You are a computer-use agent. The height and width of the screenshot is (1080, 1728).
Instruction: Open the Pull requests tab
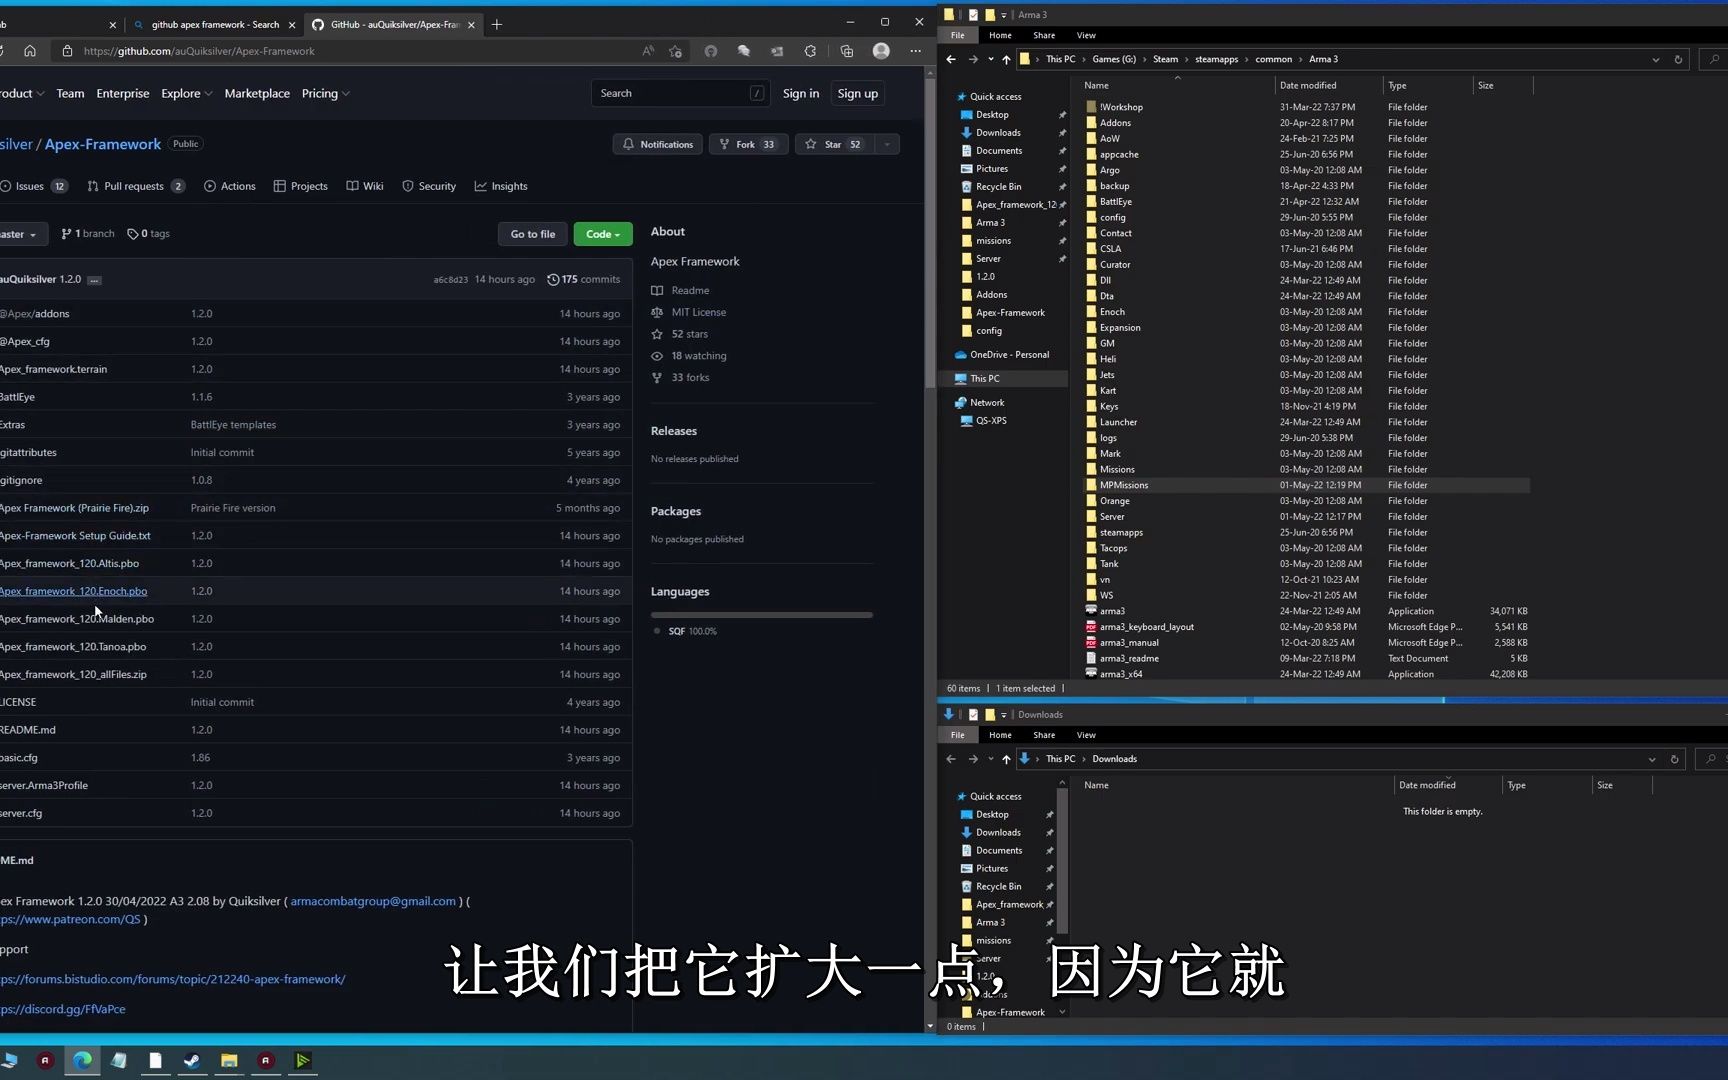[x=136, y=186]
